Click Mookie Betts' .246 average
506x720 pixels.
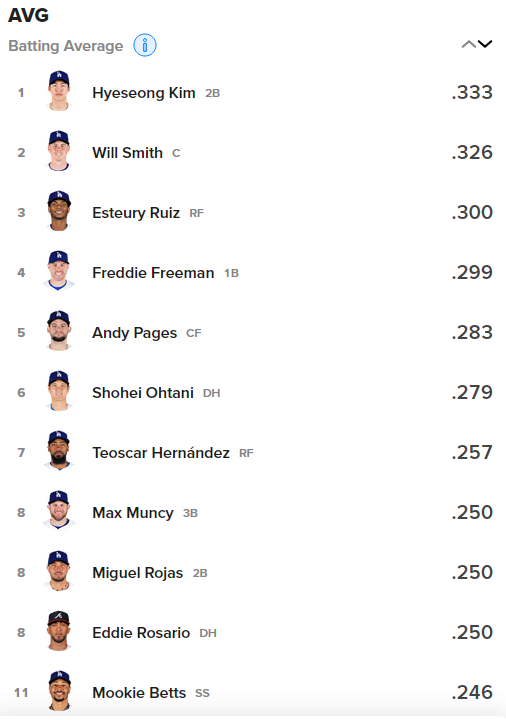point(472,692)
